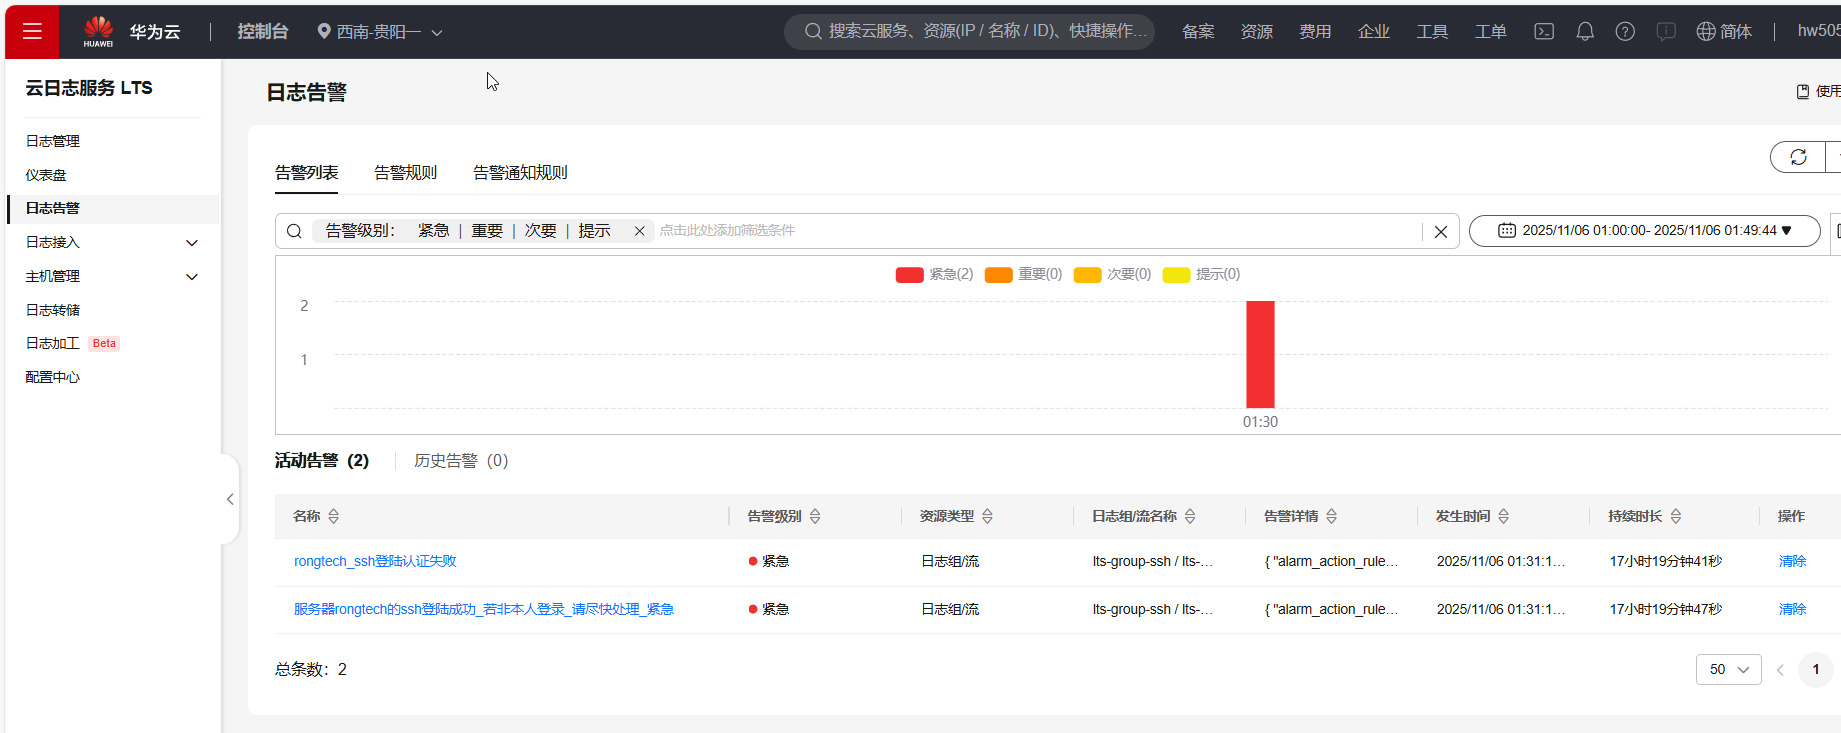Screen dimensions: 1841x733
Task: Clear the search filter with X icon
Action: click(x=1441, y=232)
